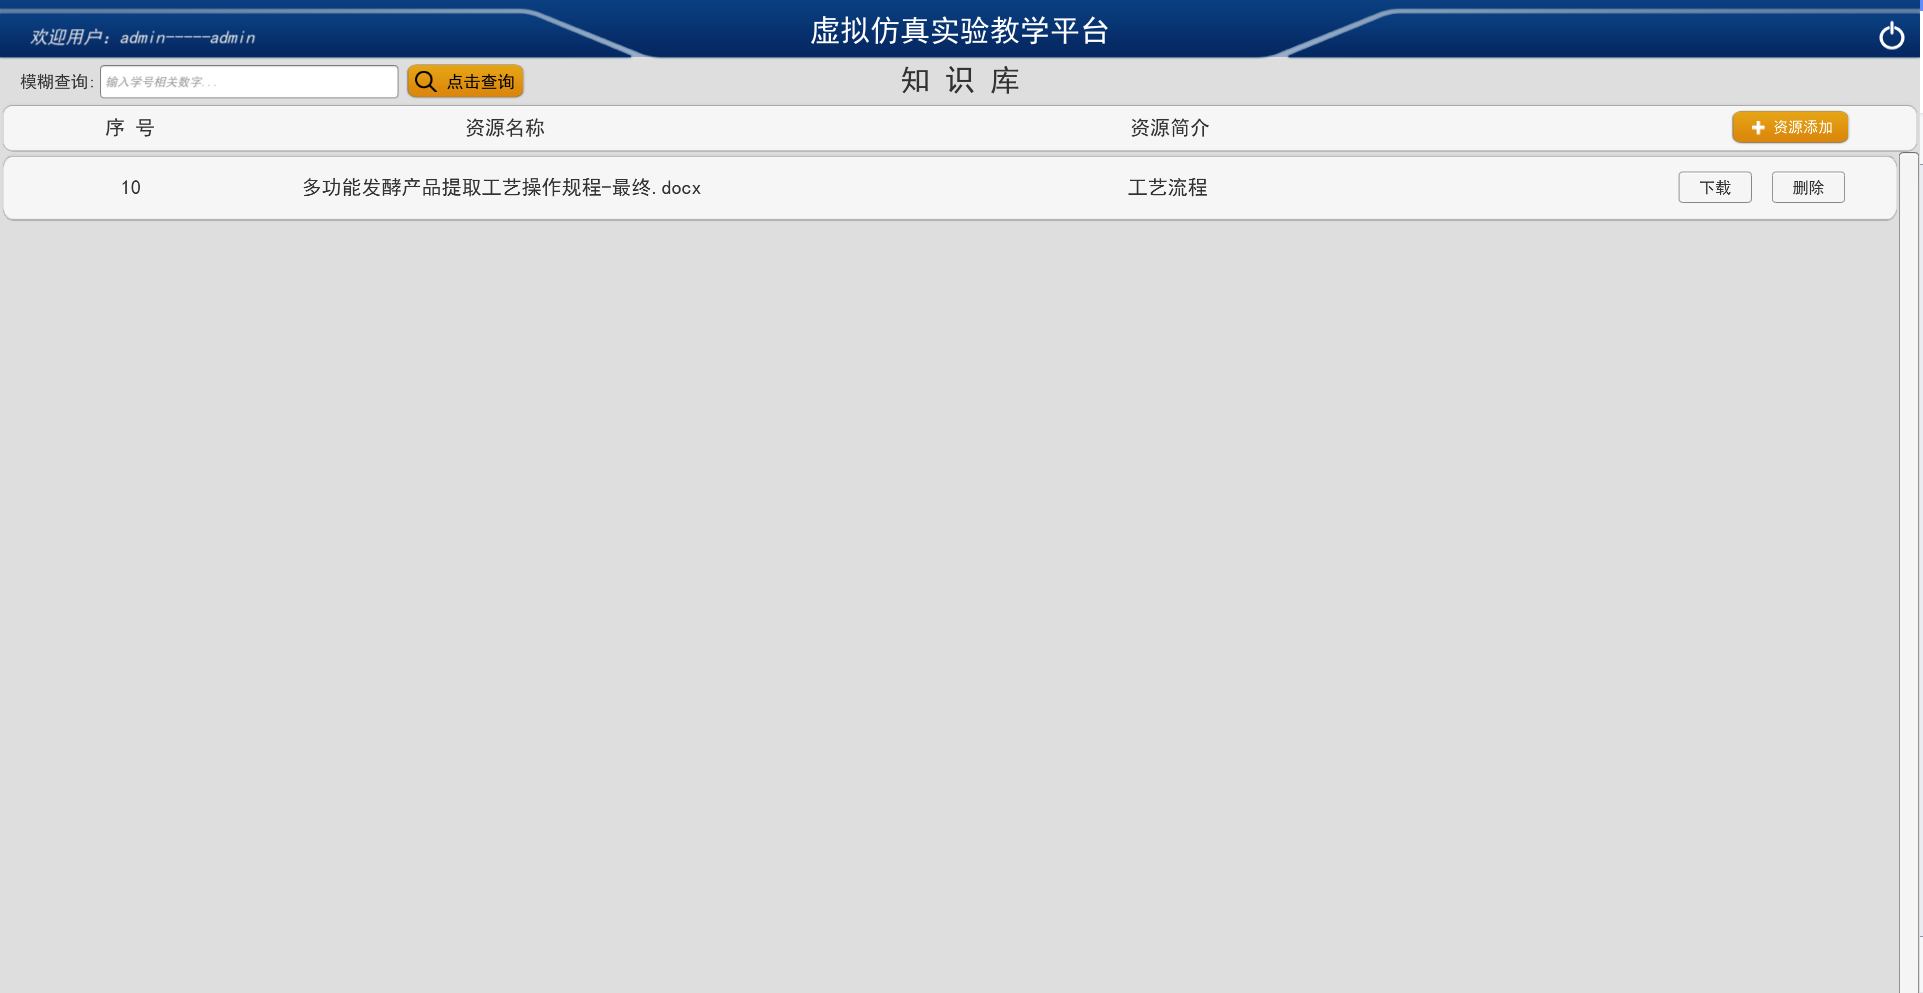This screenshot has width=1923, height=993.
Task: Focus the 模糊查询 search input field
Action: point(249,82)
